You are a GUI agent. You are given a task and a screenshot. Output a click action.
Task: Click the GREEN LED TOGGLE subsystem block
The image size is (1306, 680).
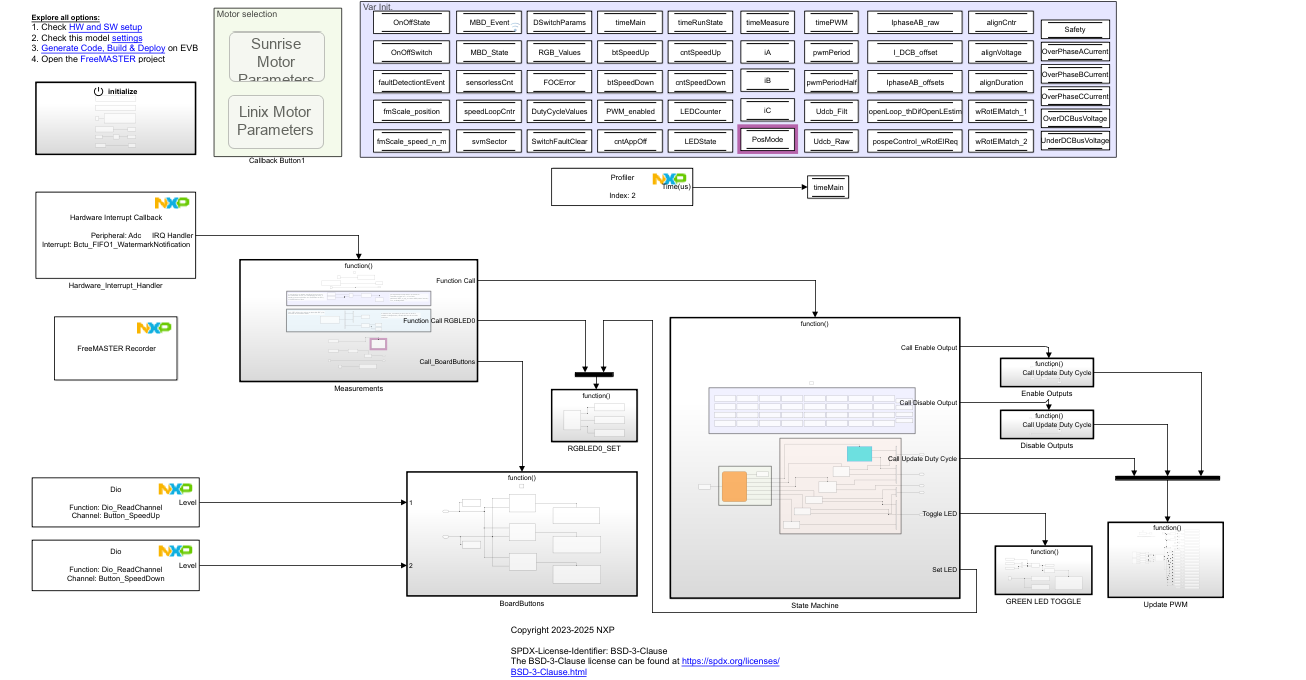pyautogui.click(x=1043, y=570)
